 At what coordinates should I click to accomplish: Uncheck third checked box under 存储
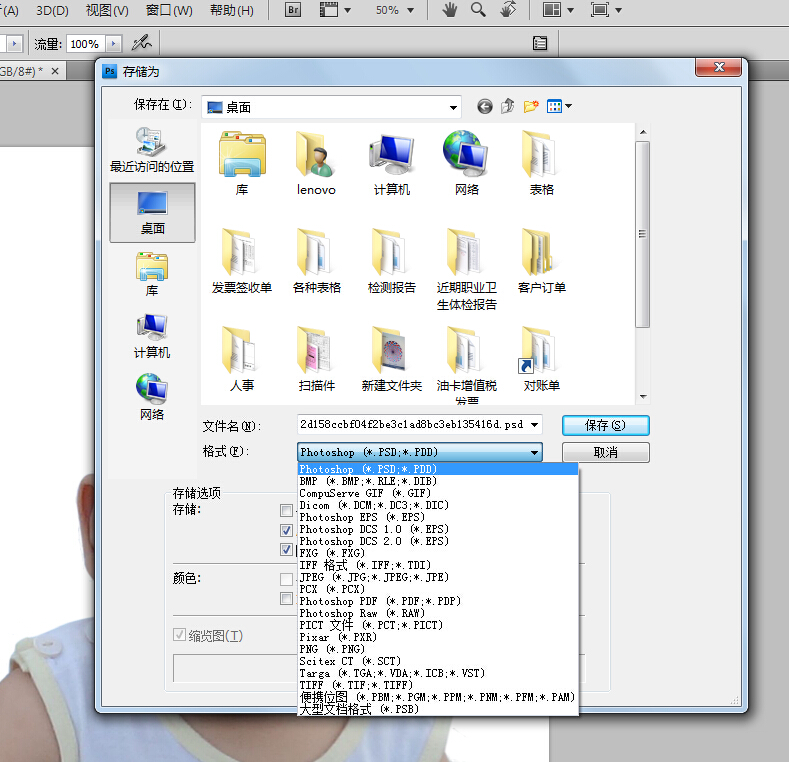click(x=286, y=549)
